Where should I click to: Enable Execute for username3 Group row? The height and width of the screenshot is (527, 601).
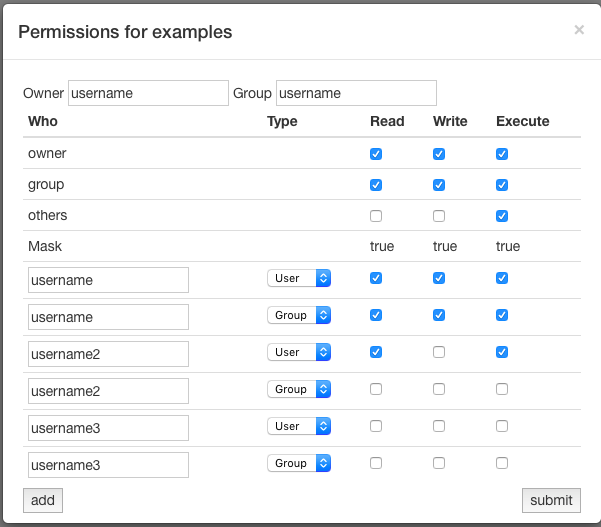[x=502, y=463]
